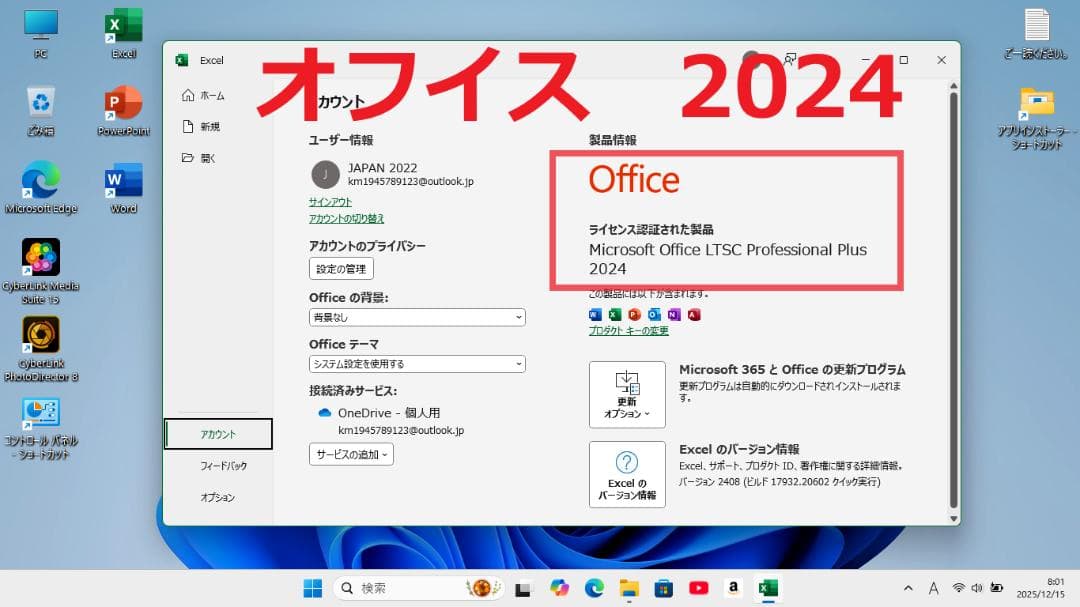Click the battery tray icon
1080x607 pixels.
pyautogui.click(x=997, y=588)
